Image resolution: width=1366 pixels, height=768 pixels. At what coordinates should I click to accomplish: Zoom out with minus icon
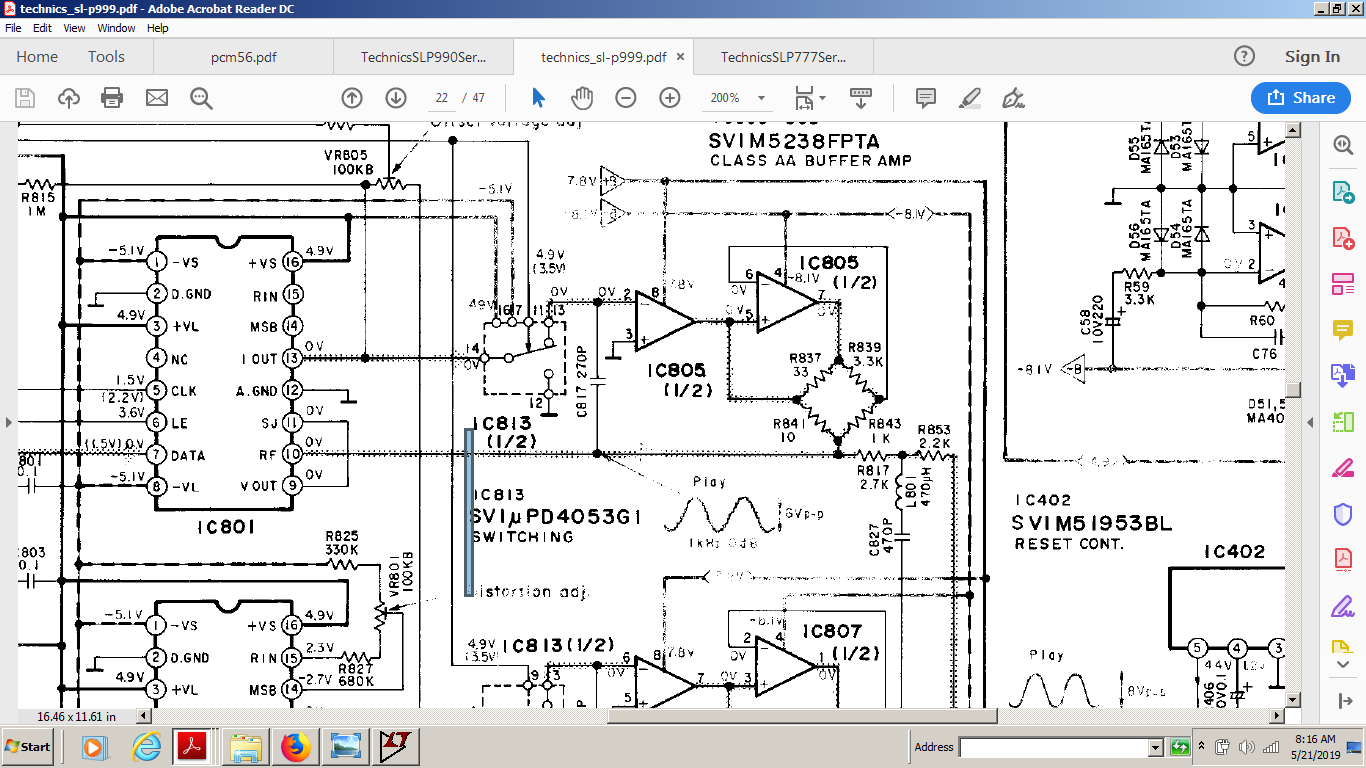[626, 98]
